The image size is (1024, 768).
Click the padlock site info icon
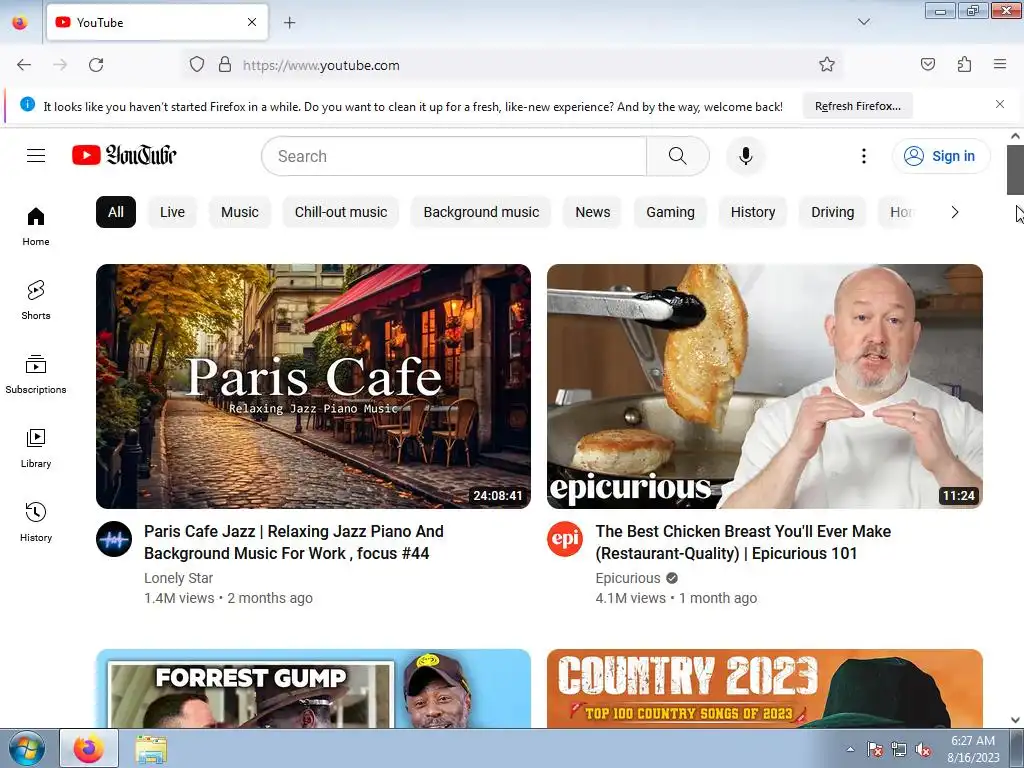coord(225,65)
